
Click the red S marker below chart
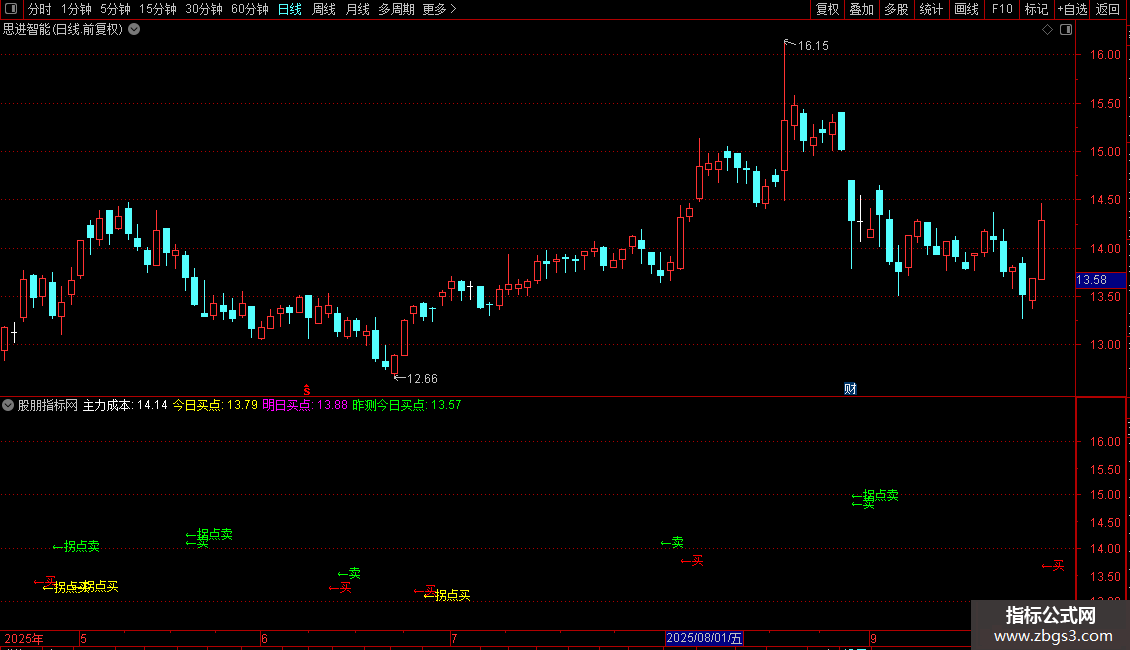(307, 390)
